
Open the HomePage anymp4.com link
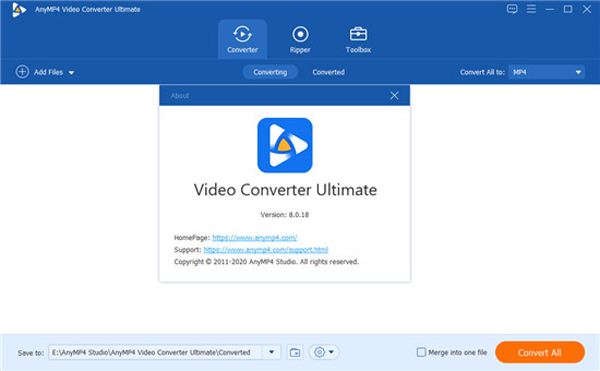click(254, 238)
